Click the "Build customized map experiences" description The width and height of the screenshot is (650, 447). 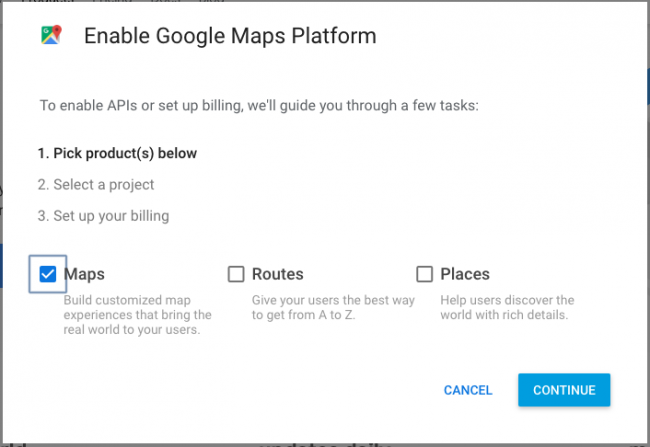(x=138, y=315)
